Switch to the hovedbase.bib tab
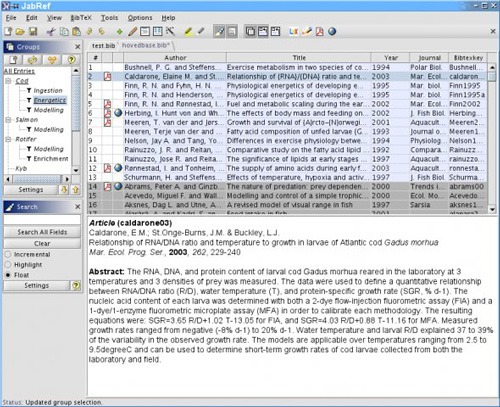The width and height of the screenshot is (500, 407). [x=146, y=45]
